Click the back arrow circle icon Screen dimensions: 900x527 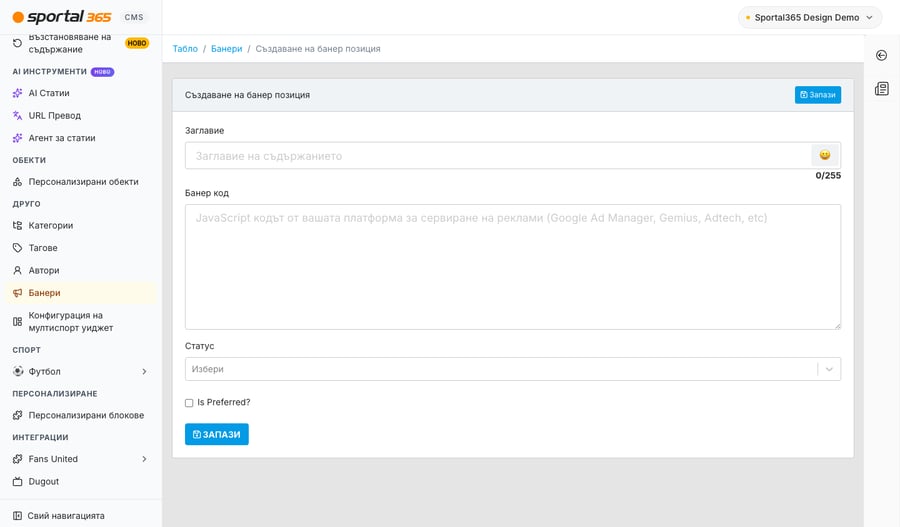pos(882,55)
